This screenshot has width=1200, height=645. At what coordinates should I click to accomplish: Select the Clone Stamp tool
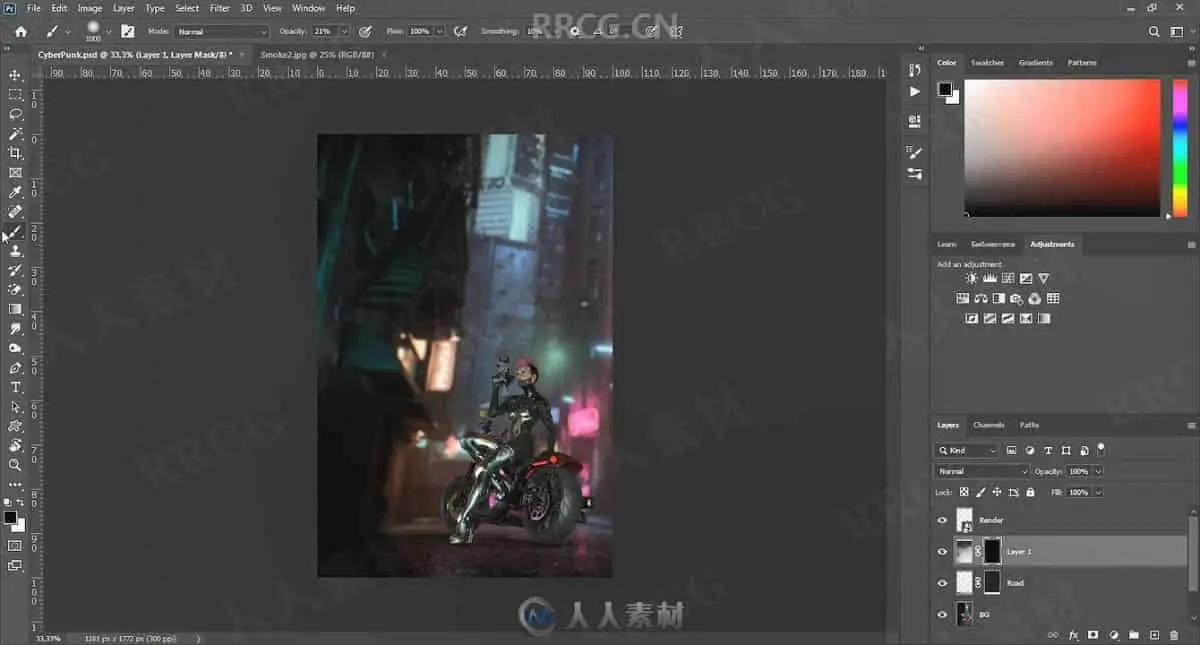pos(15,251)
